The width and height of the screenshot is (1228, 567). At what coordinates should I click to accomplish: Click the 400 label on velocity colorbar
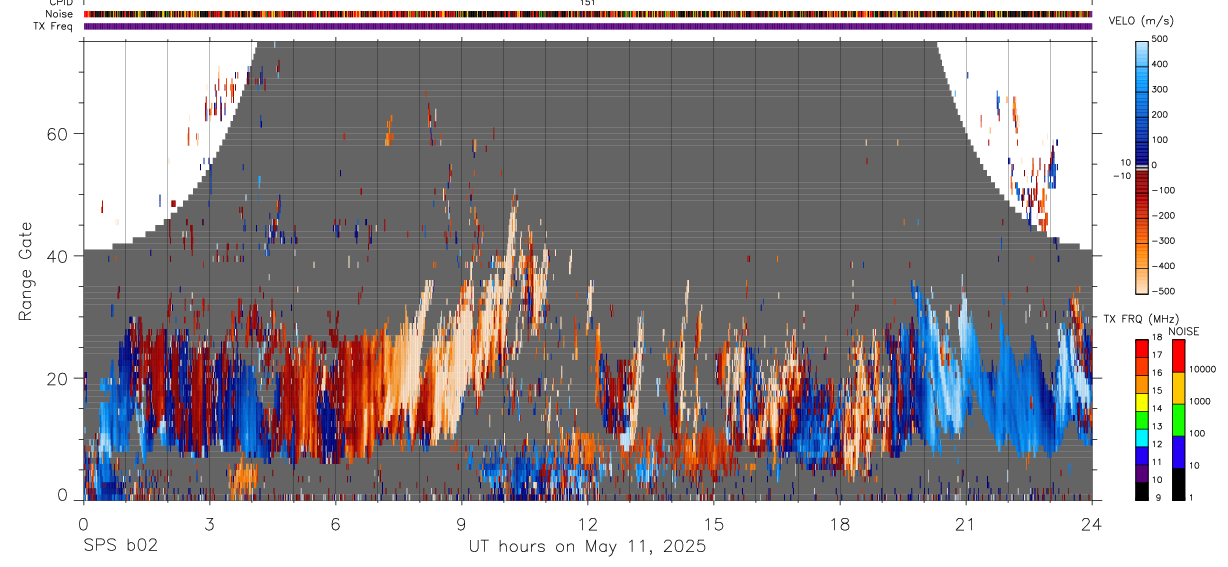[x=1161, y=64]
